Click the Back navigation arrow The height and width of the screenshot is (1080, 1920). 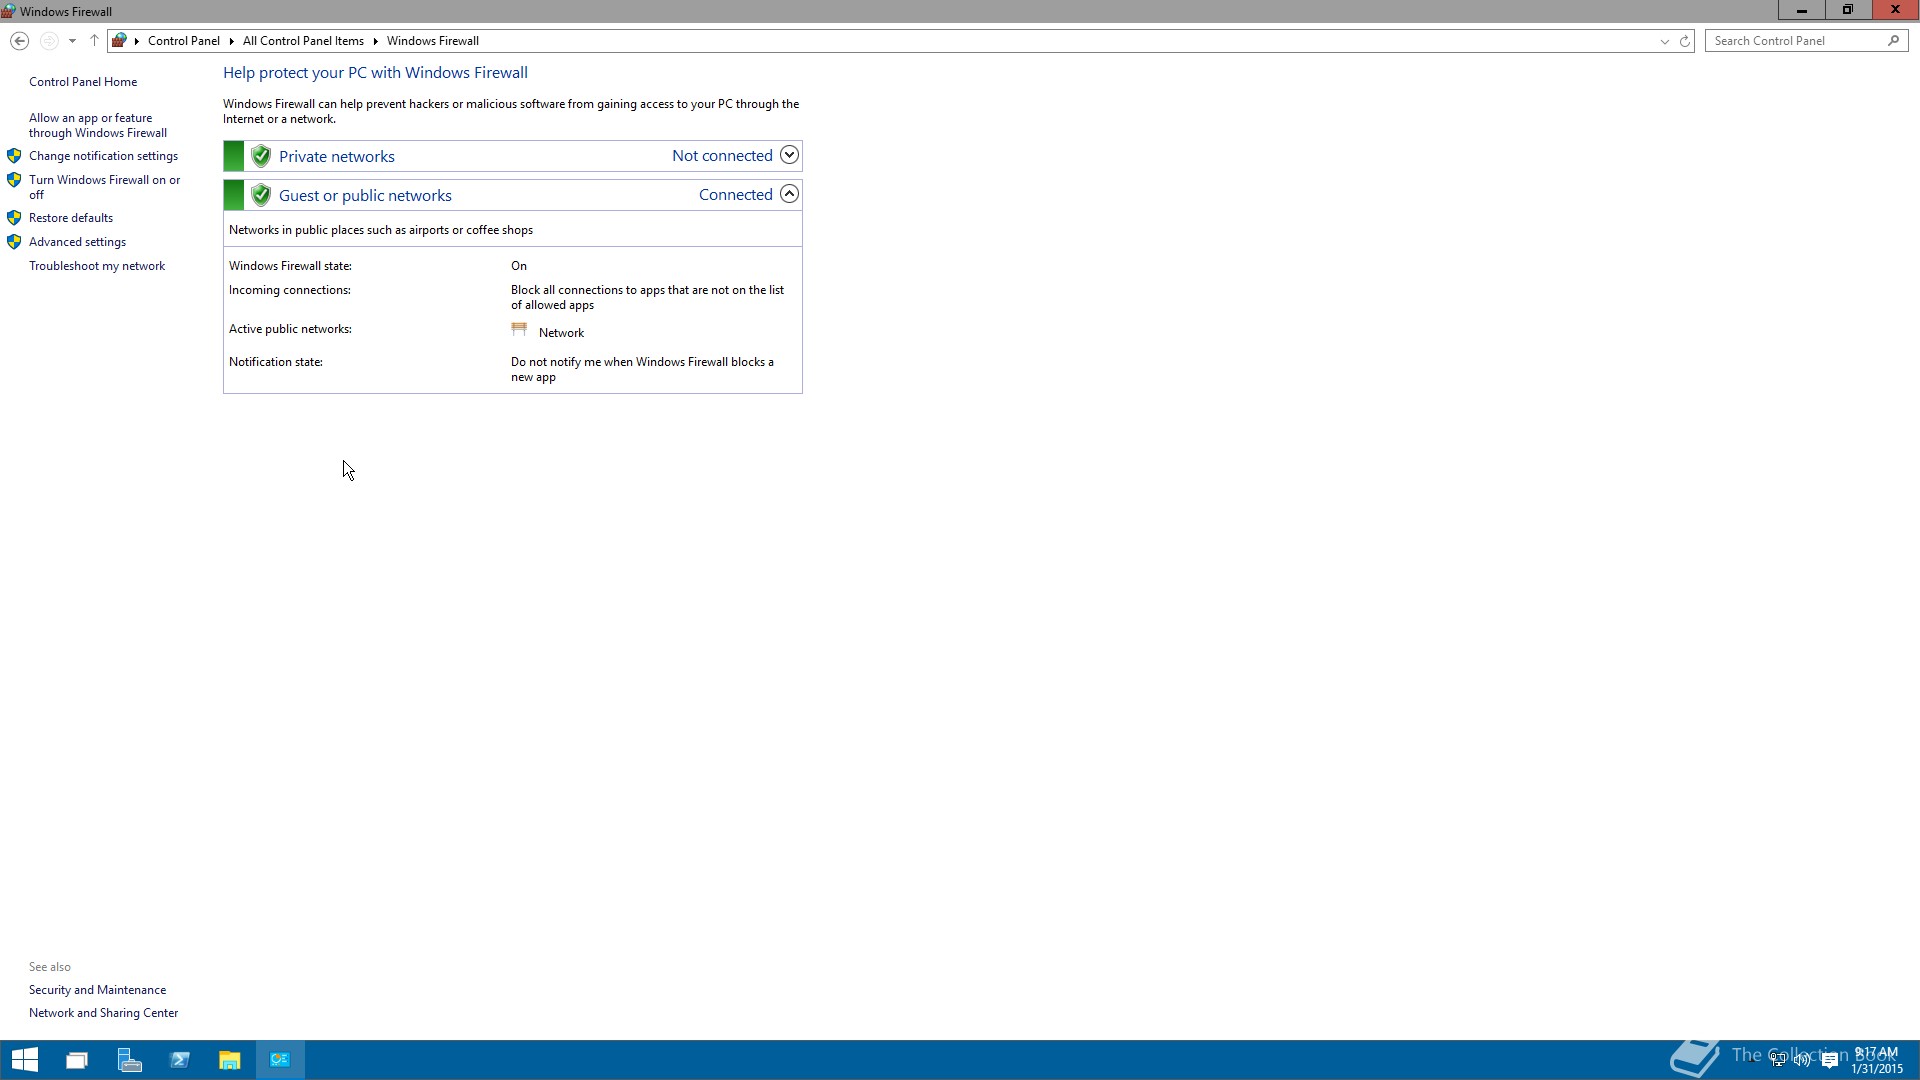[x=19, y=41]
